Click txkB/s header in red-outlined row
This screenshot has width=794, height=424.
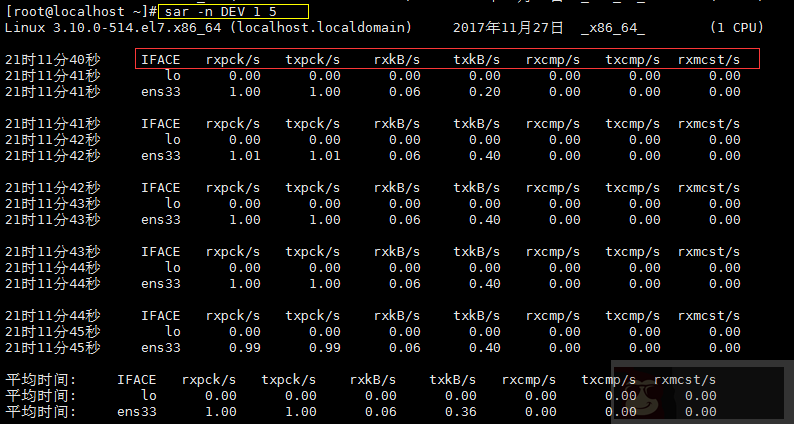click(476, 59)
